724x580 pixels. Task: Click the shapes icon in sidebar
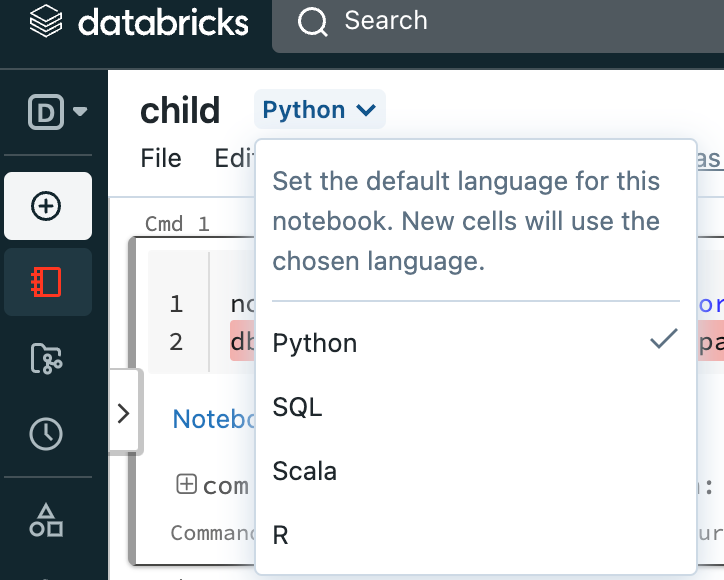[x=47, y=519]
